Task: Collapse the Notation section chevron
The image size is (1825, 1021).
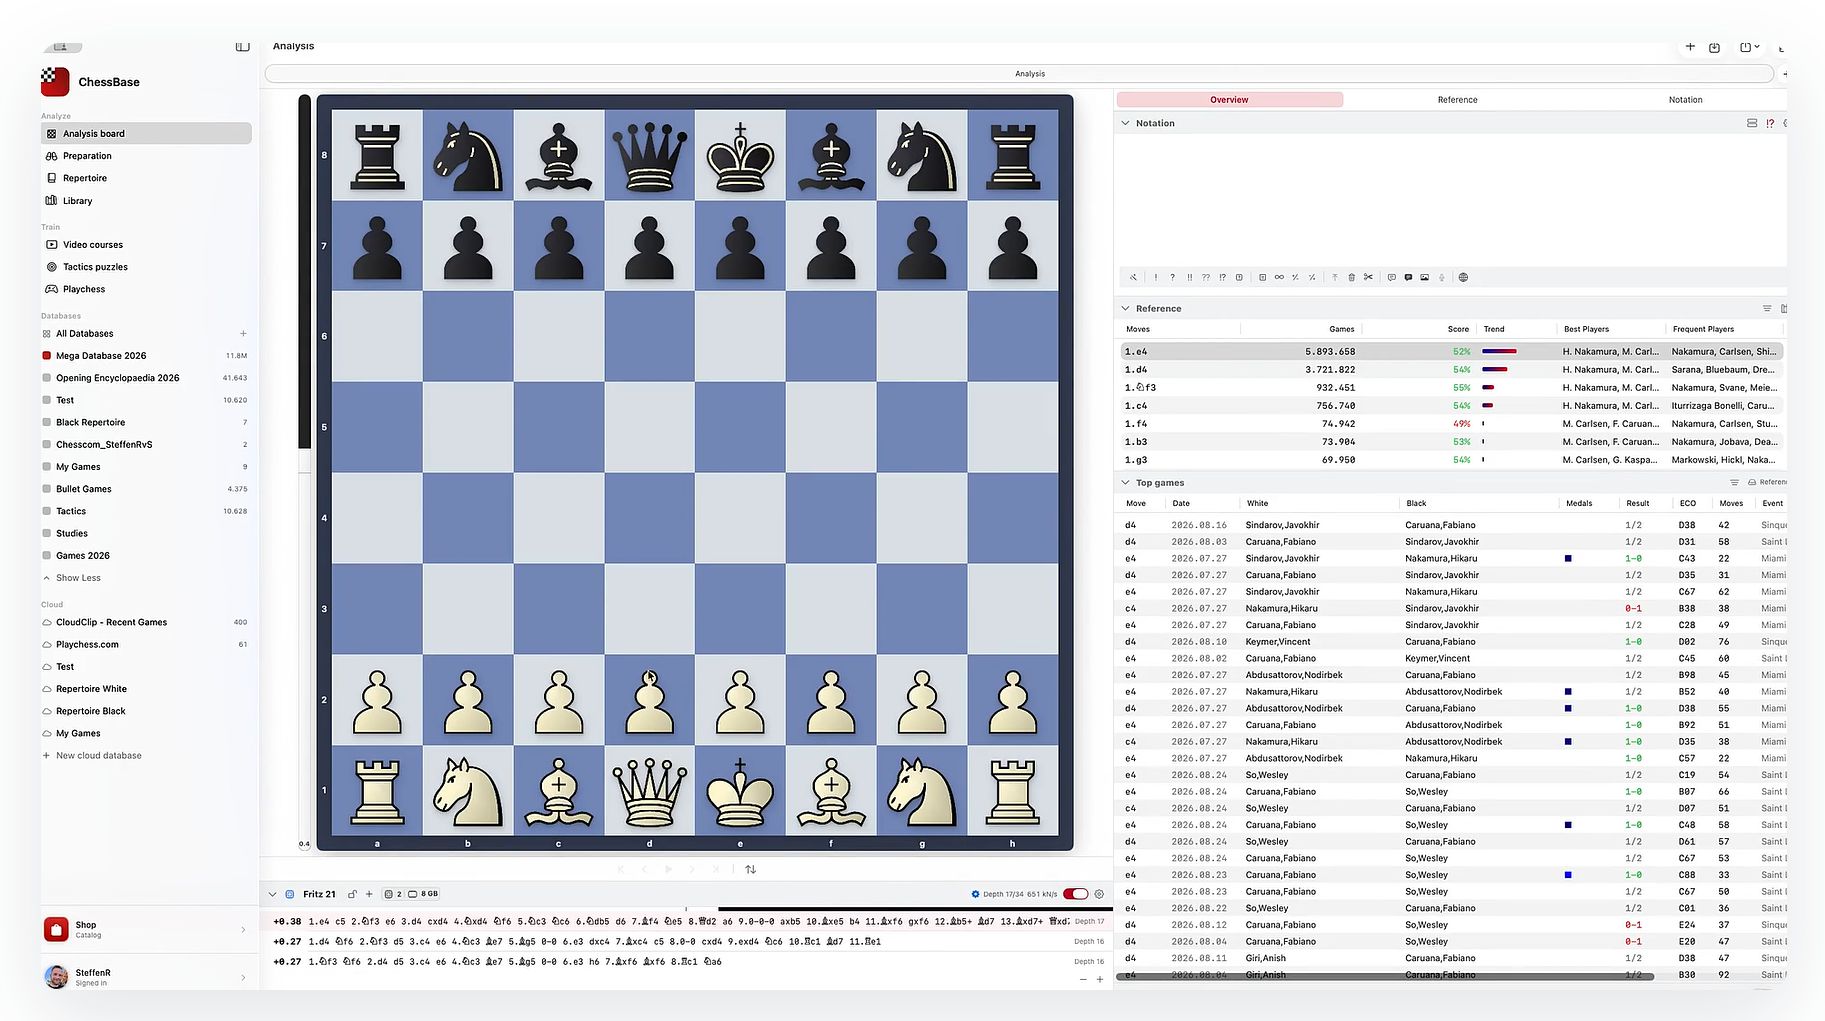Action: coord(1126,123)
